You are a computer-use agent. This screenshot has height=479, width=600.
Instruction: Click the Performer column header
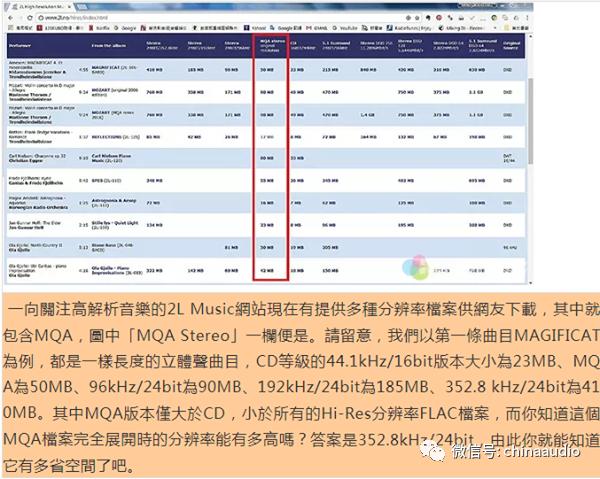(20, 46)
